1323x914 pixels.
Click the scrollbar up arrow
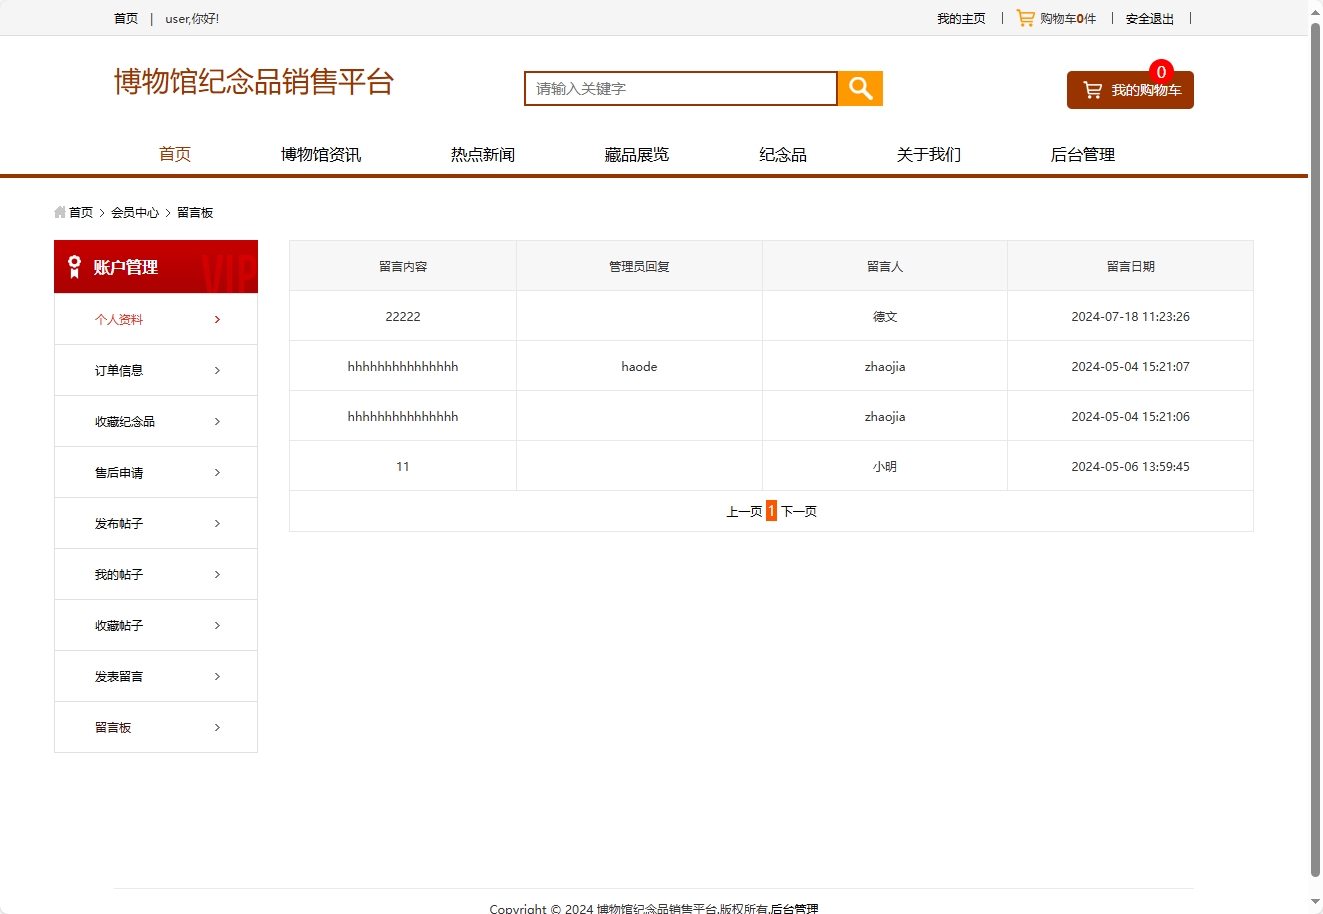[x=1315, y=11]
